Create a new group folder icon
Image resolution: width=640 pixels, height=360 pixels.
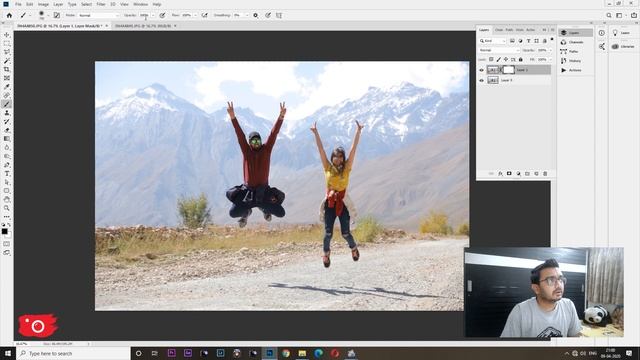click(527, 173)
